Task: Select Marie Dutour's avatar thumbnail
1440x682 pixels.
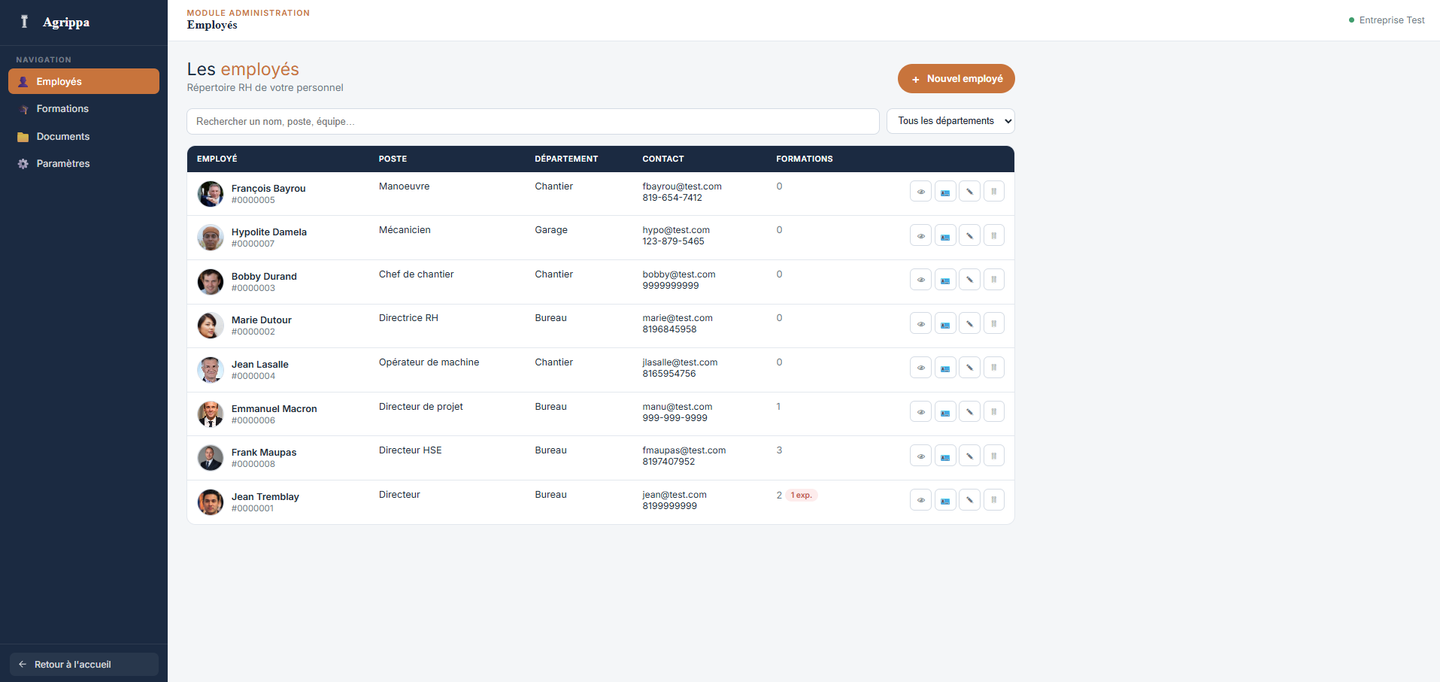Action: (210, 326)
